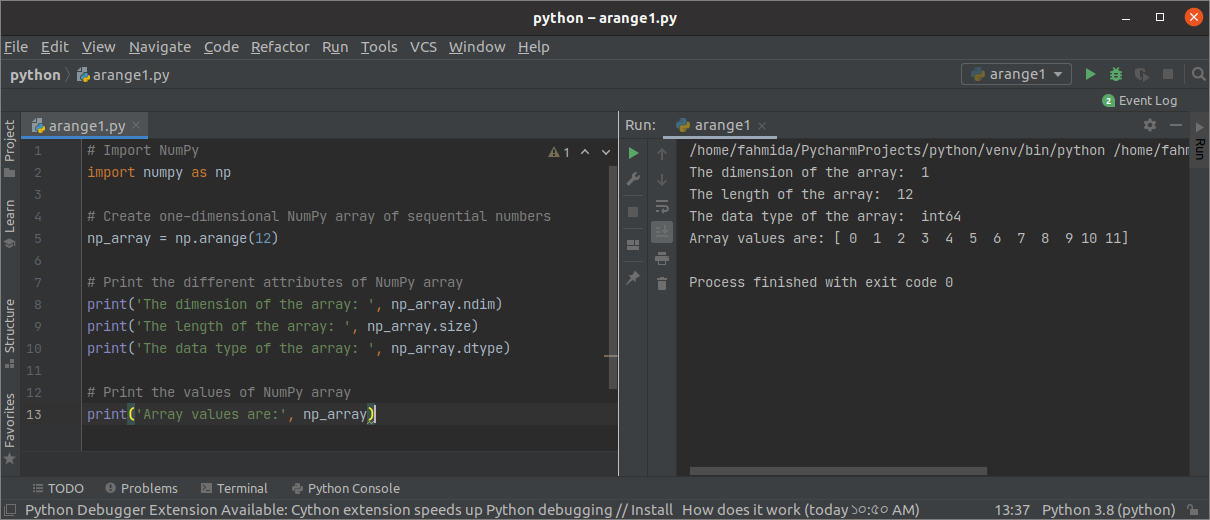Clear console output with the trash icon
The image size is (1210, 520).
coord(661,284)
